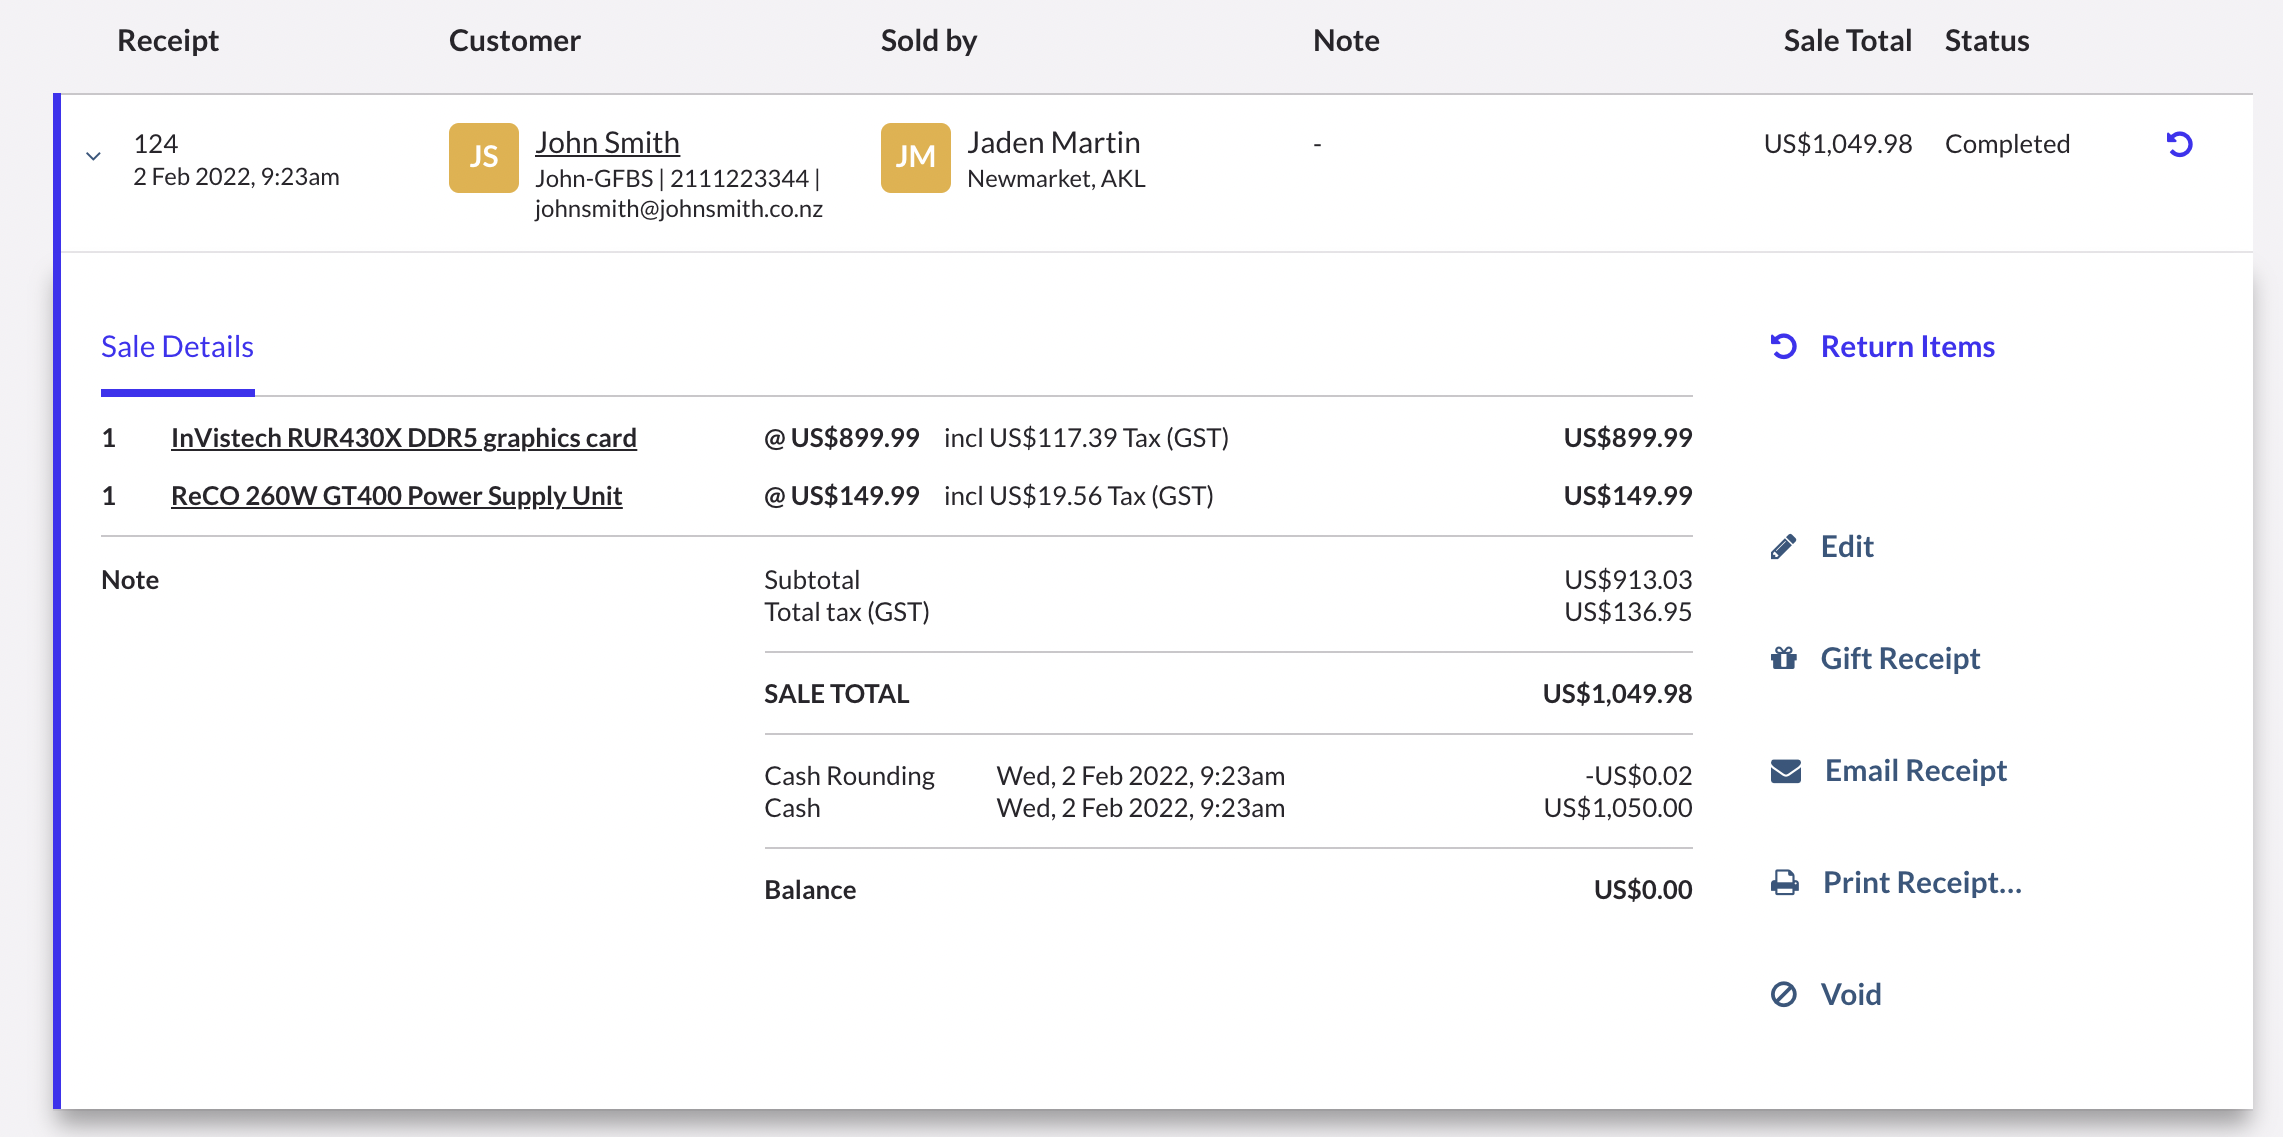Click the Void circle-slash icon
The image size is (2283, 1137).
1784,995
